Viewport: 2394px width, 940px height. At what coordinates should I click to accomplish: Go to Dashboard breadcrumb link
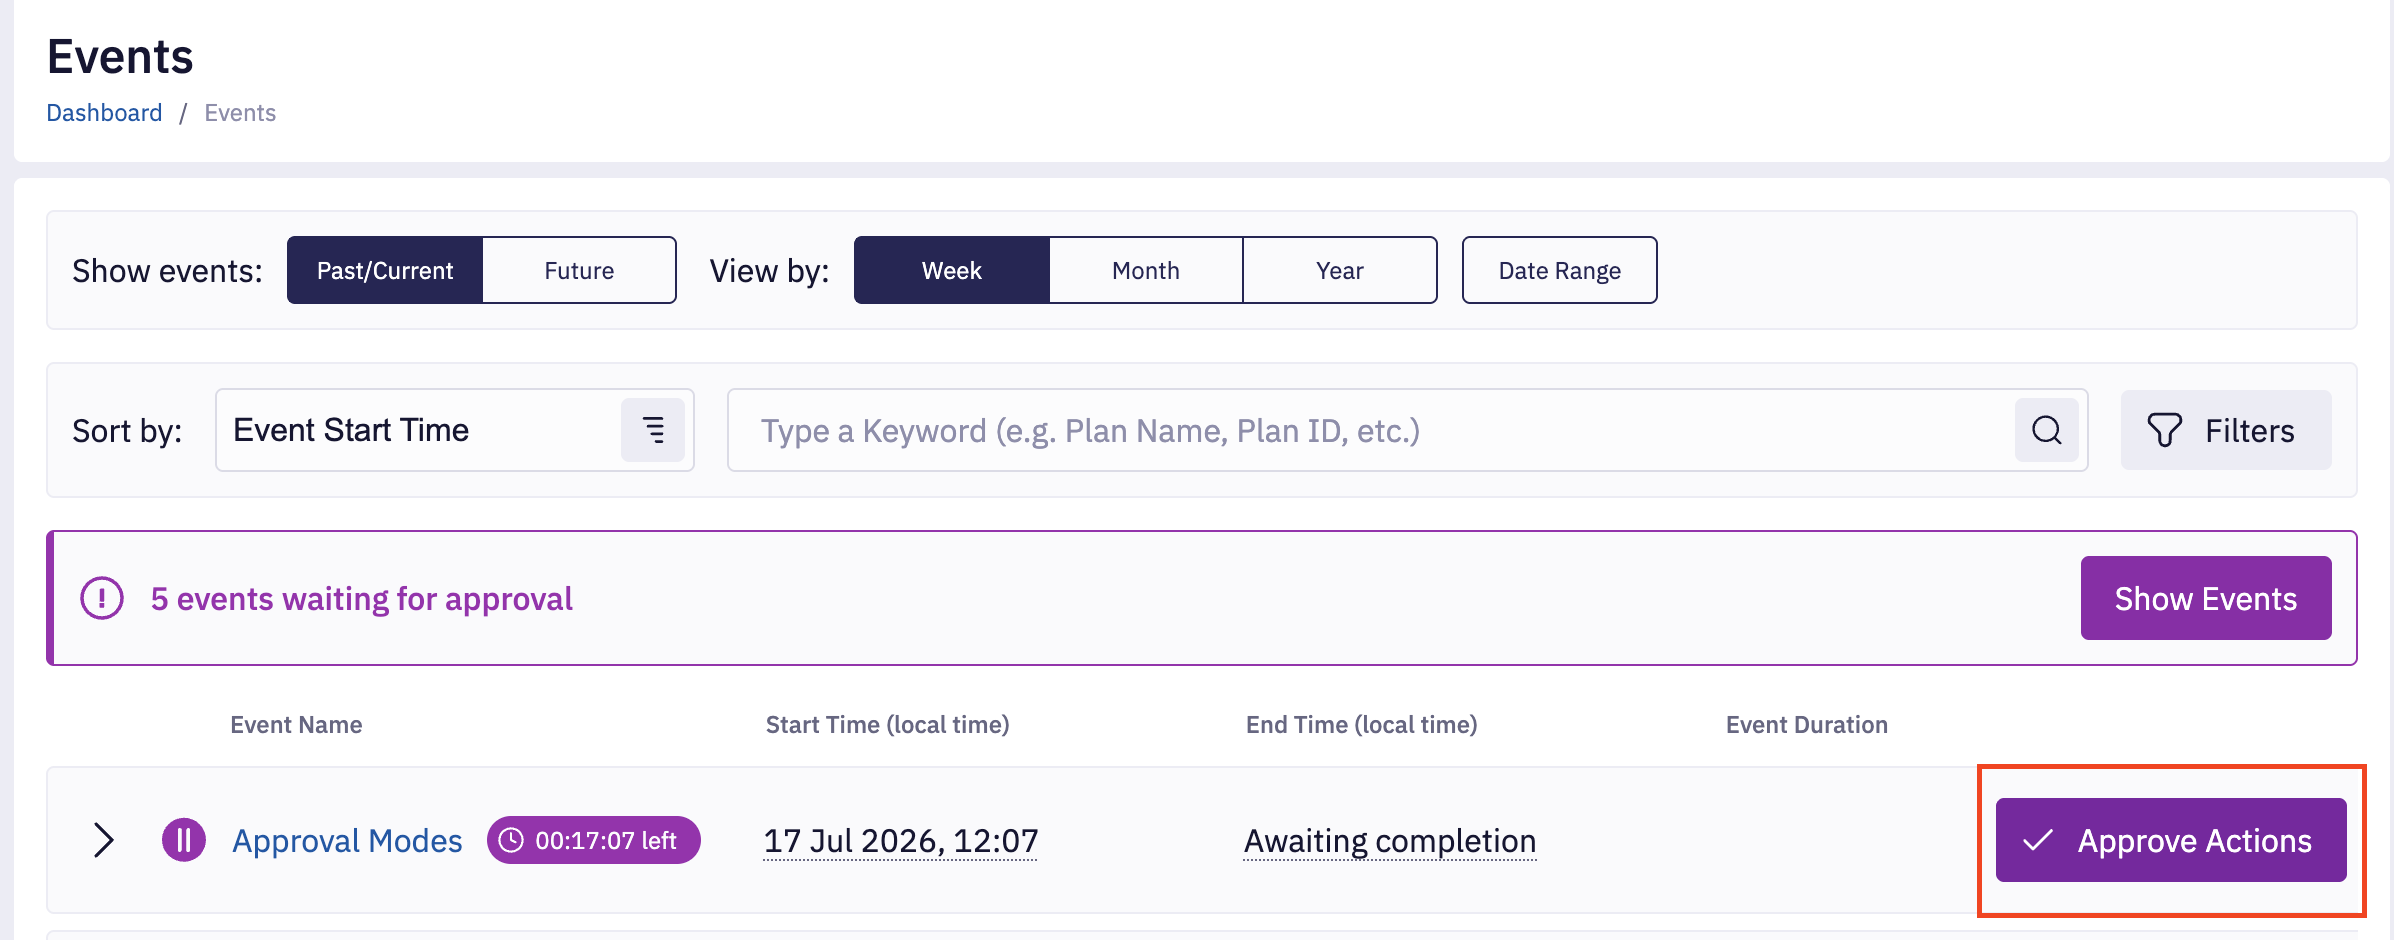104,112
